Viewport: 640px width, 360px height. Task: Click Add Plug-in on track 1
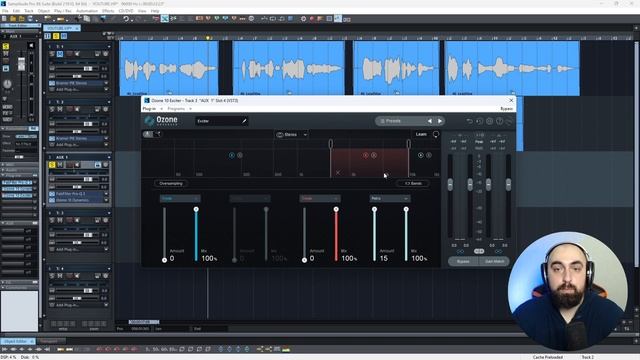click(67, 89)
